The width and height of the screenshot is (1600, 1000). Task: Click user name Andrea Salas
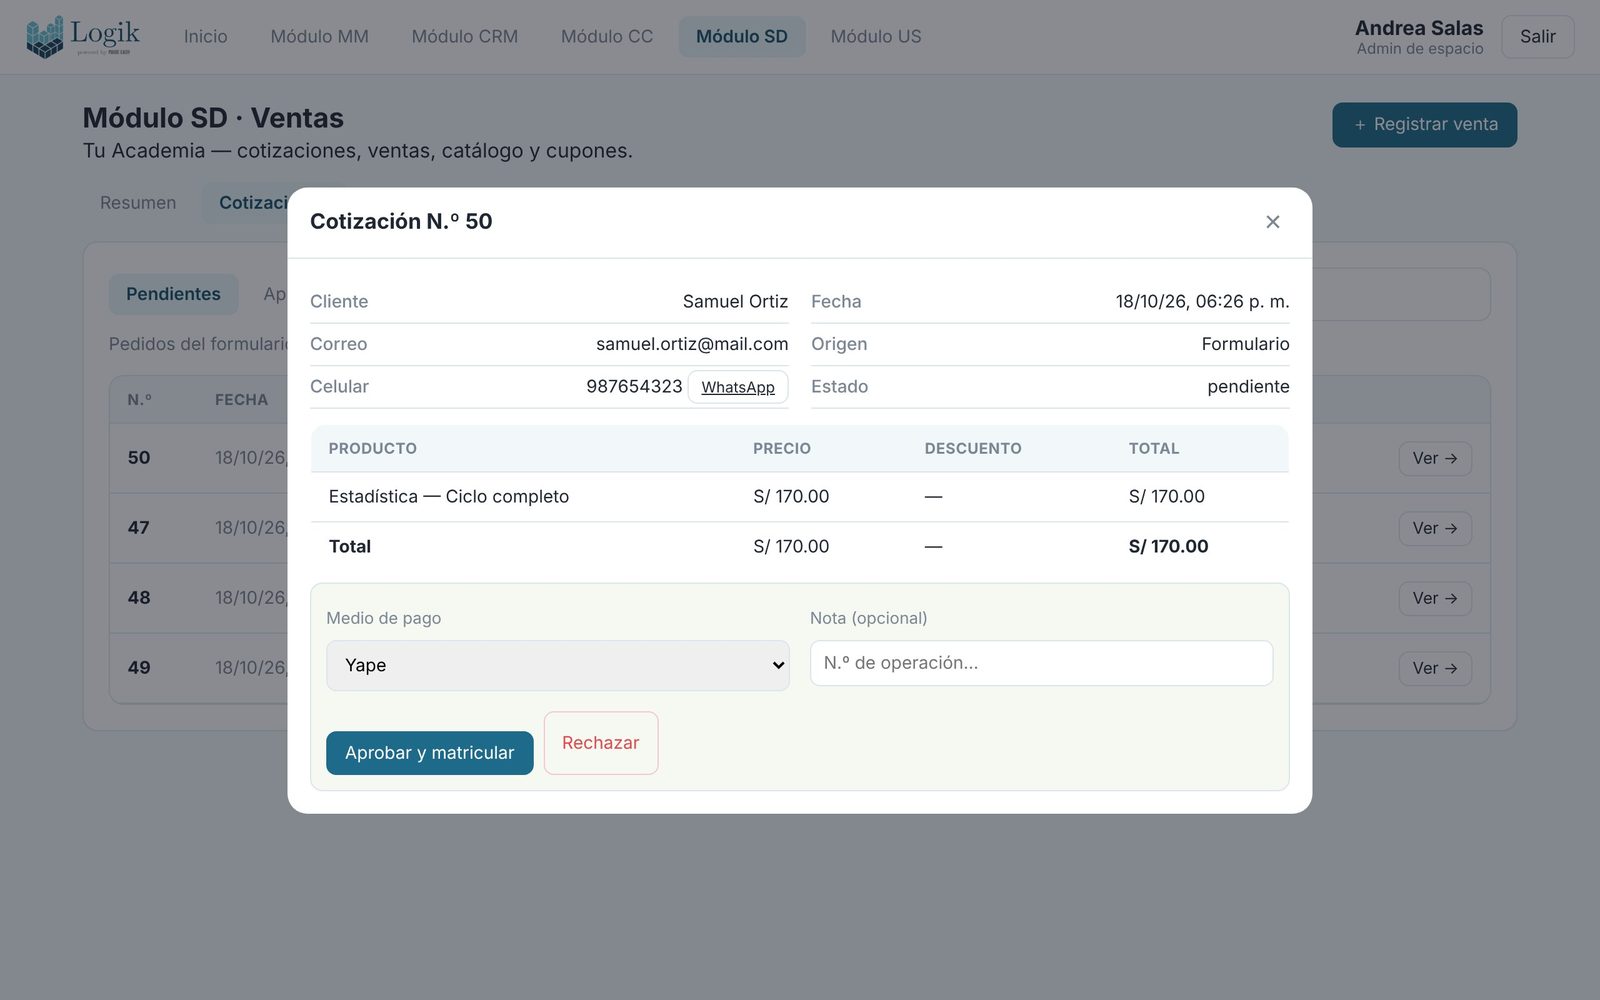[x=1419, y=28]
